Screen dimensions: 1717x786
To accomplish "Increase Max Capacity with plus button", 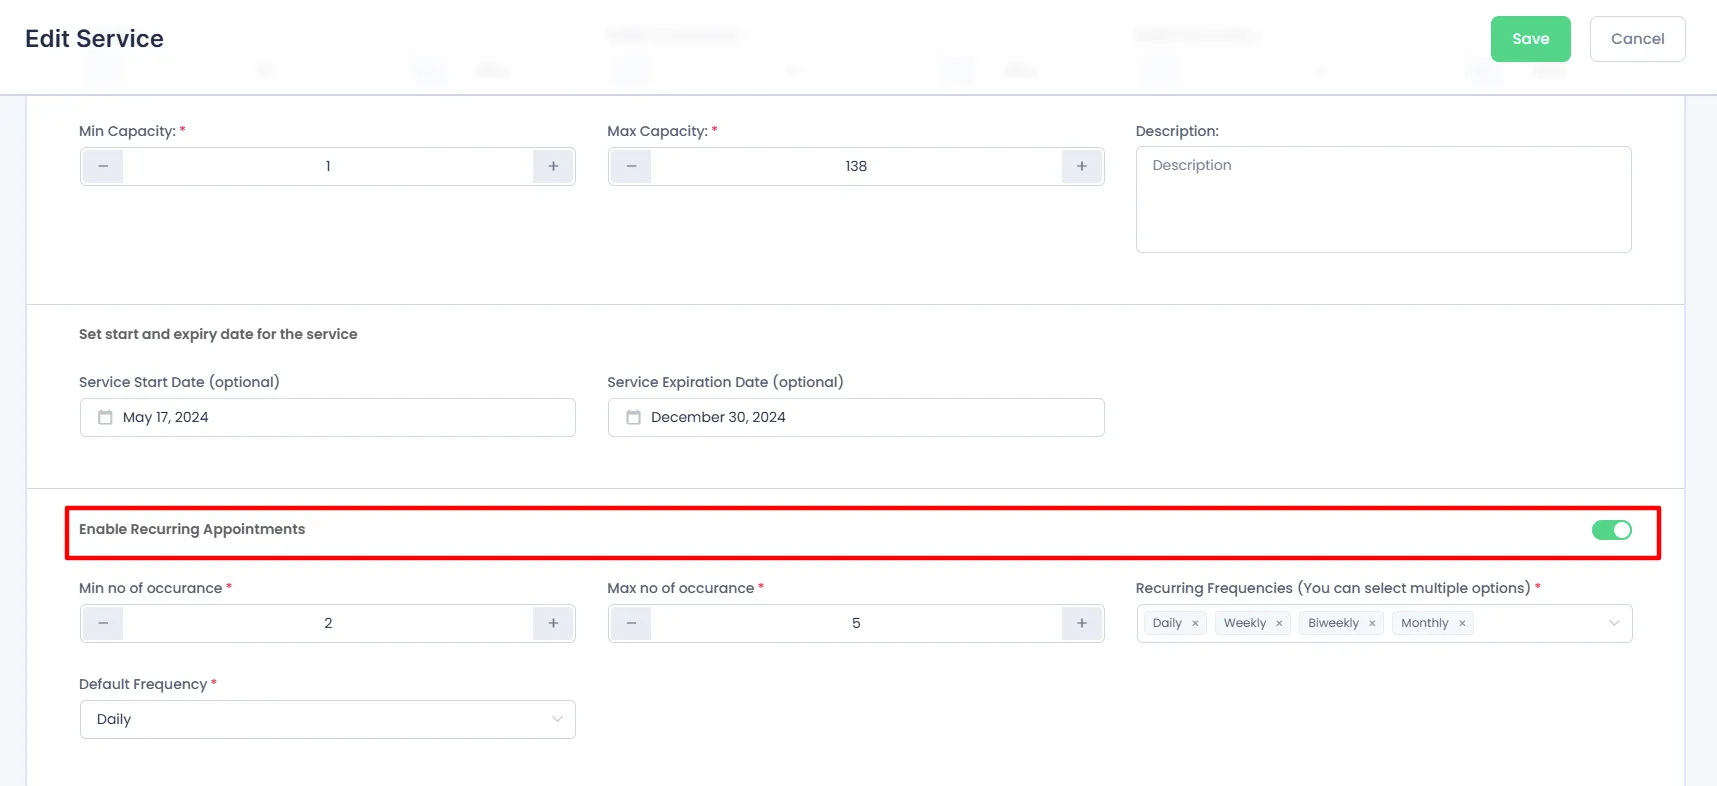I will [x=1081, y=166].
